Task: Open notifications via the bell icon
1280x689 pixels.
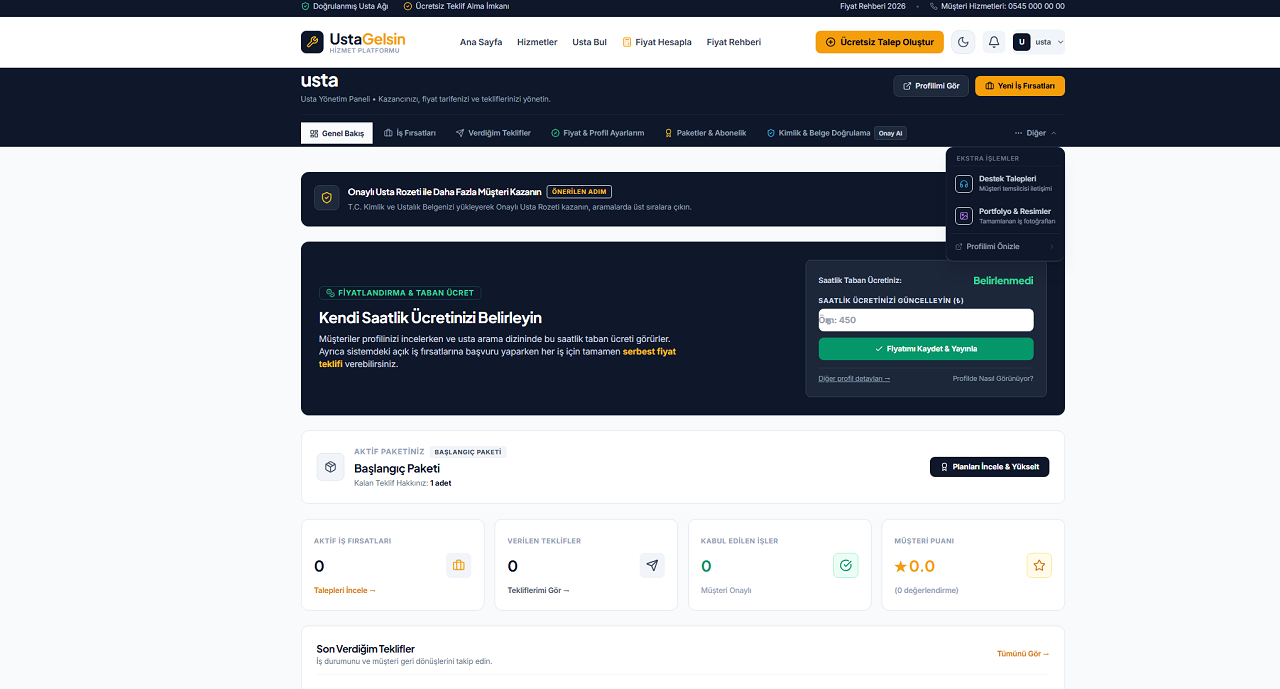Action: 994,42
